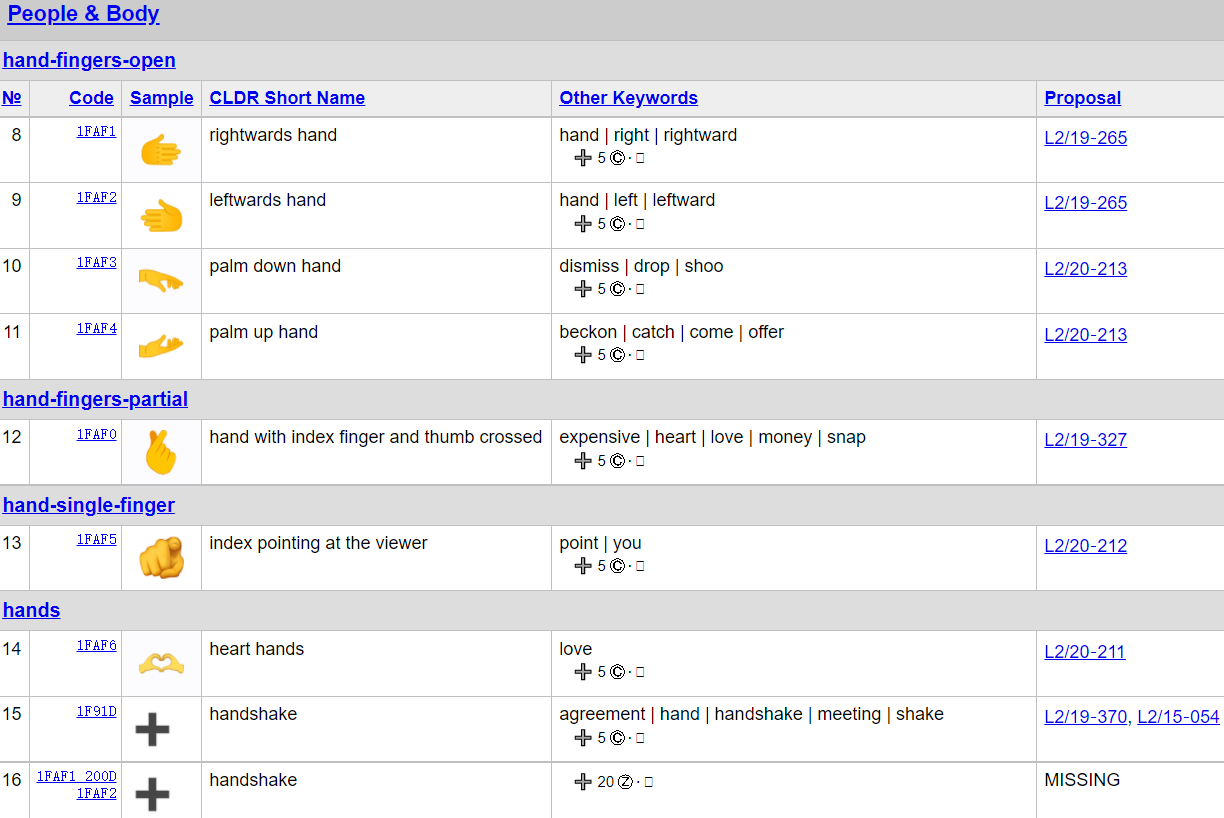The image size is (1224, 818).
Task: Open the hand-single-finger section link
Action: click(x=89, y=506)
